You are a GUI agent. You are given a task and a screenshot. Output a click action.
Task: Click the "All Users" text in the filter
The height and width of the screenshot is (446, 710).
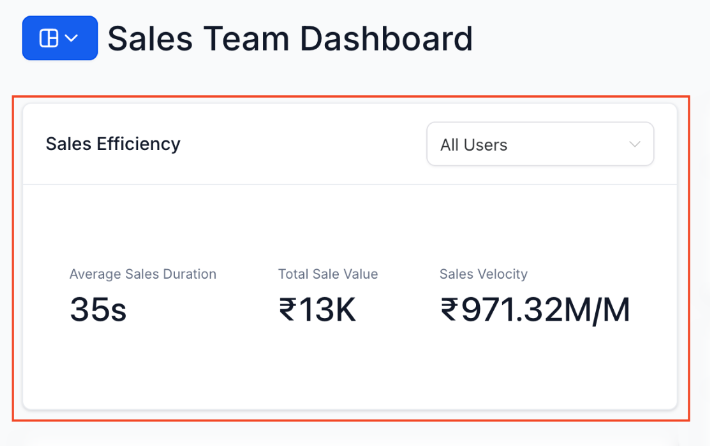[474, 145]
